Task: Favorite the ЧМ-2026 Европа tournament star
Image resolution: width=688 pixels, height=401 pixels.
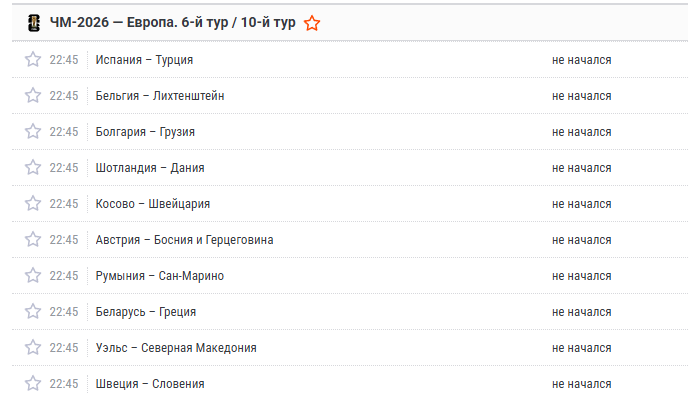Action: [312, 23]
